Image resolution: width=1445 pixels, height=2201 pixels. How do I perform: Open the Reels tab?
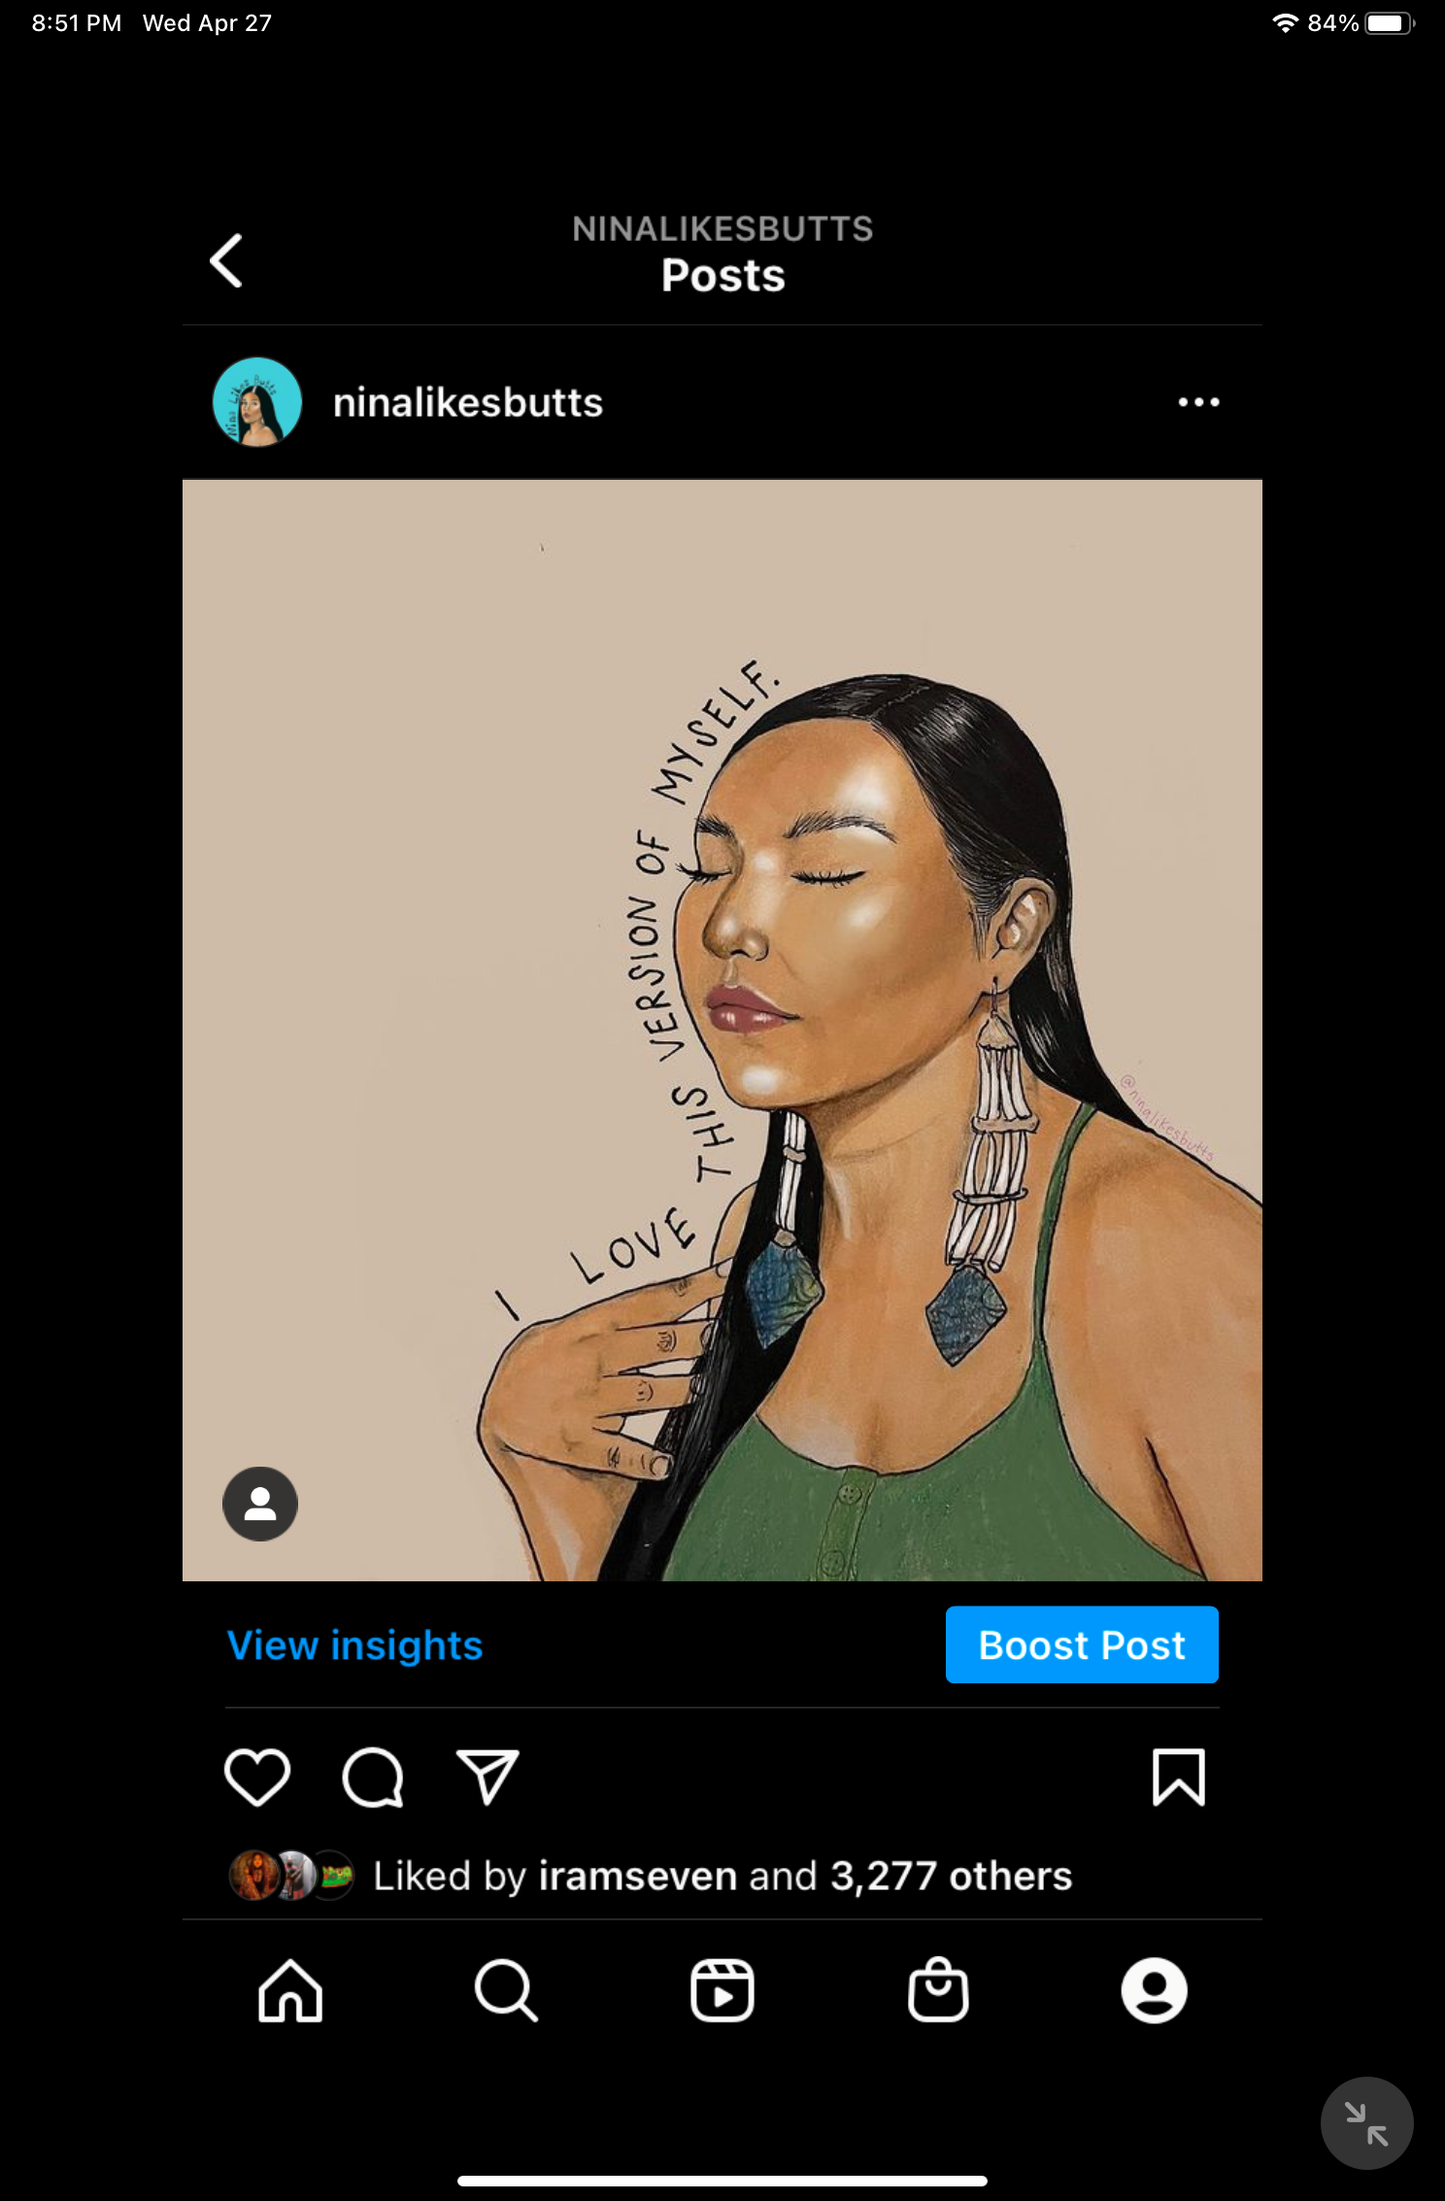tap(722, 1990)
